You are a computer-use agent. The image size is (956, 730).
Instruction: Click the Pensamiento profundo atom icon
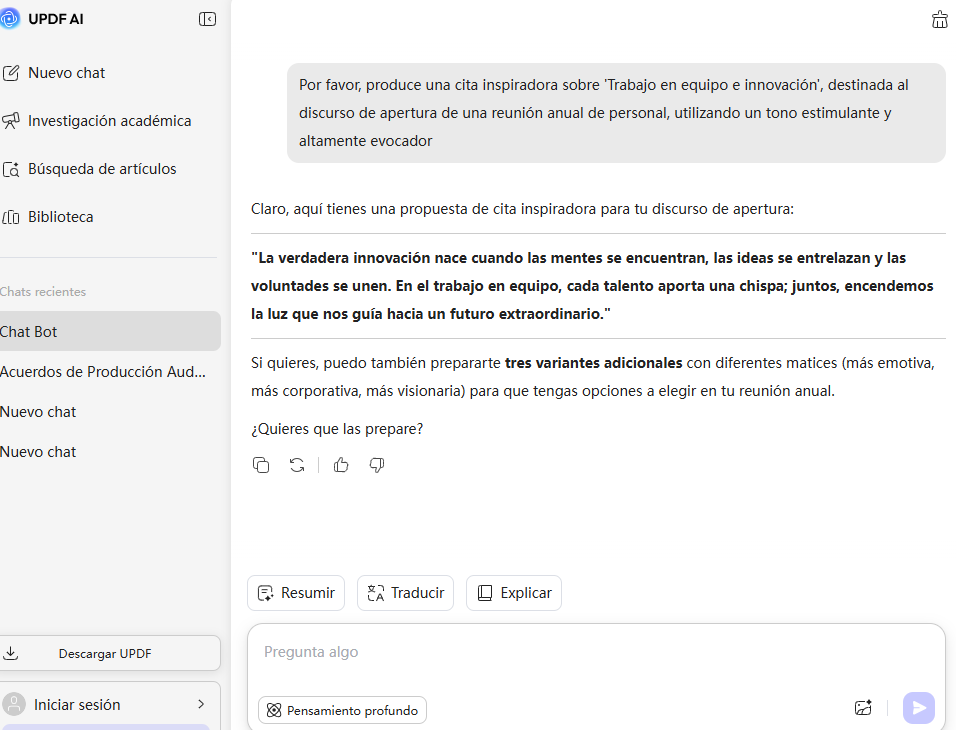pyautogui.click(x=274, y=710)
